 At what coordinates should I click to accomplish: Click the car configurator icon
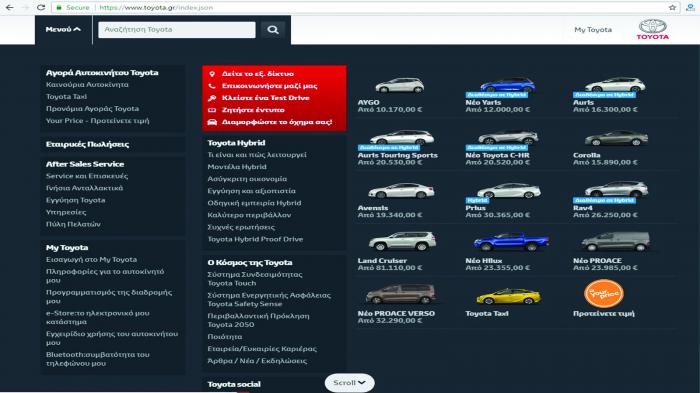click(x=212, y=122)
